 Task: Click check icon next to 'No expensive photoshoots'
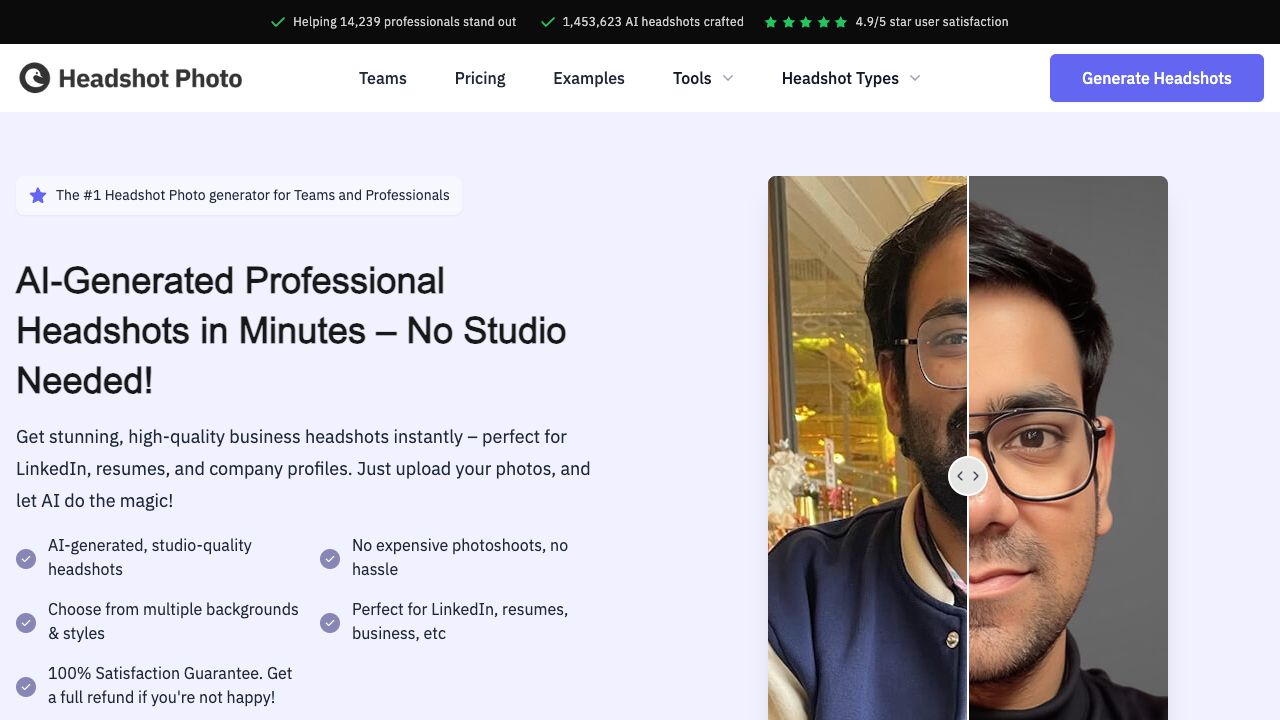330,558
